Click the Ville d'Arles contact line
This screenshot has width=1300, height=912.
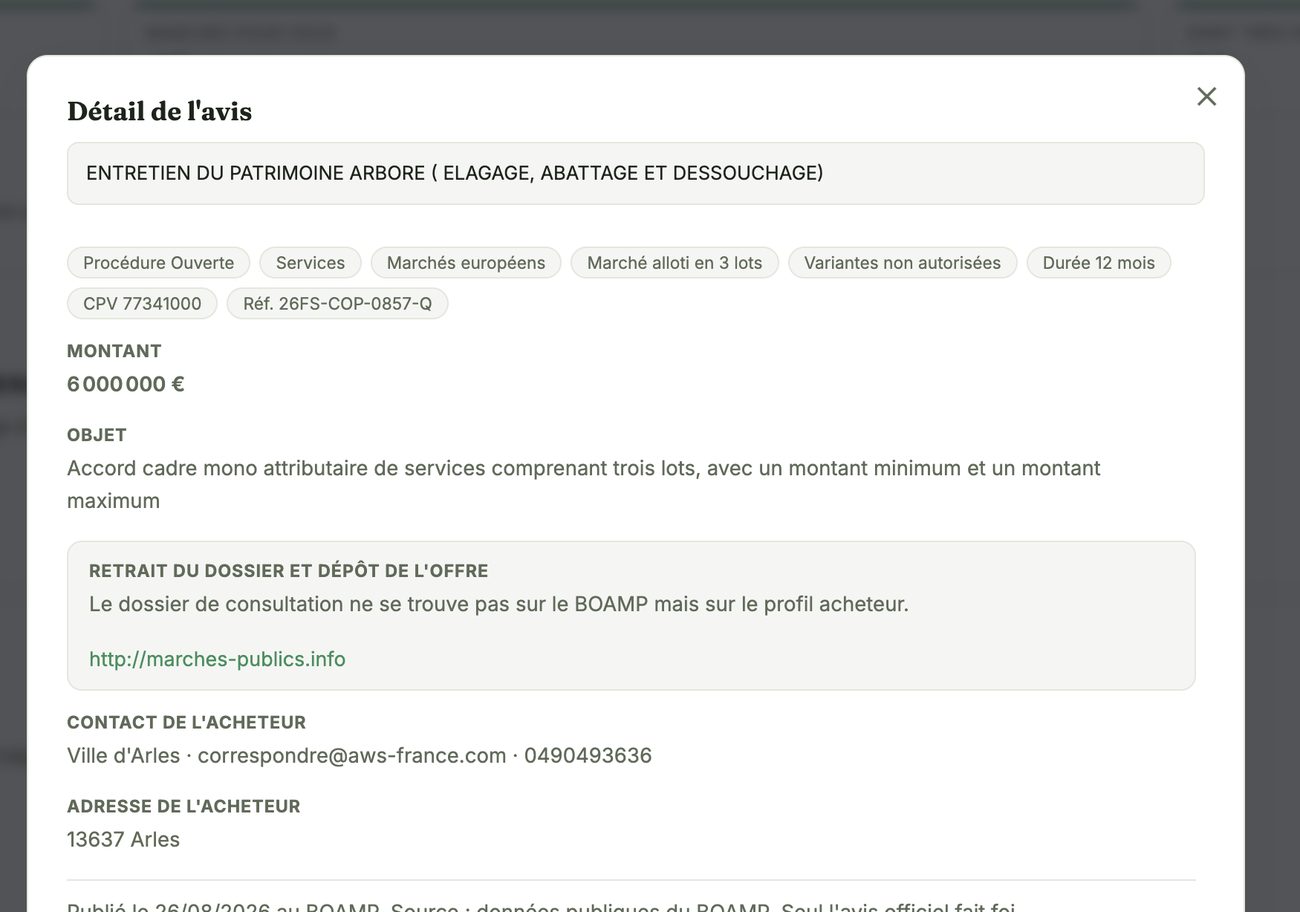(360, 755)
